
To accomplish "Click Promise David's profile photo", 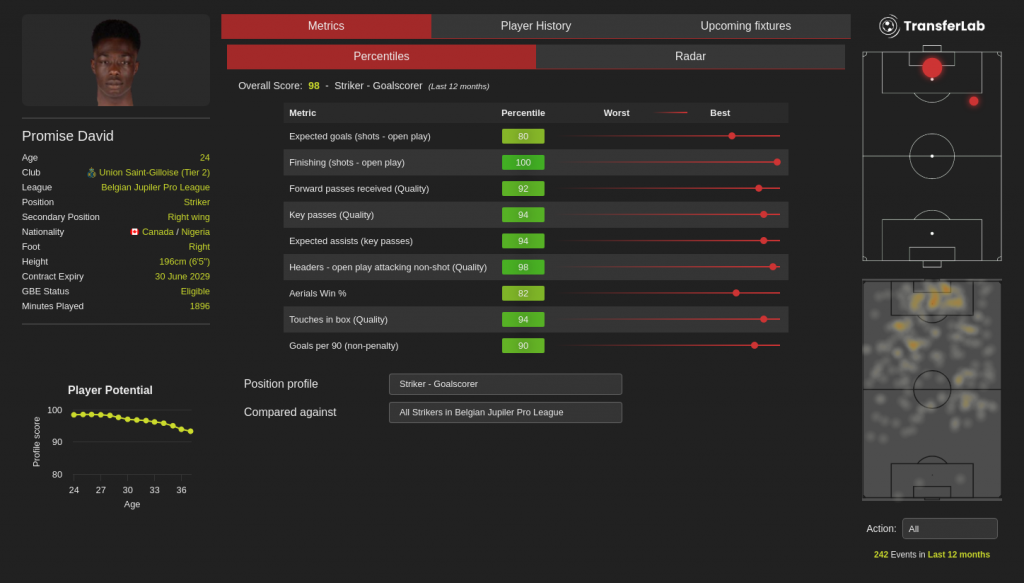I will click(116, 62).
